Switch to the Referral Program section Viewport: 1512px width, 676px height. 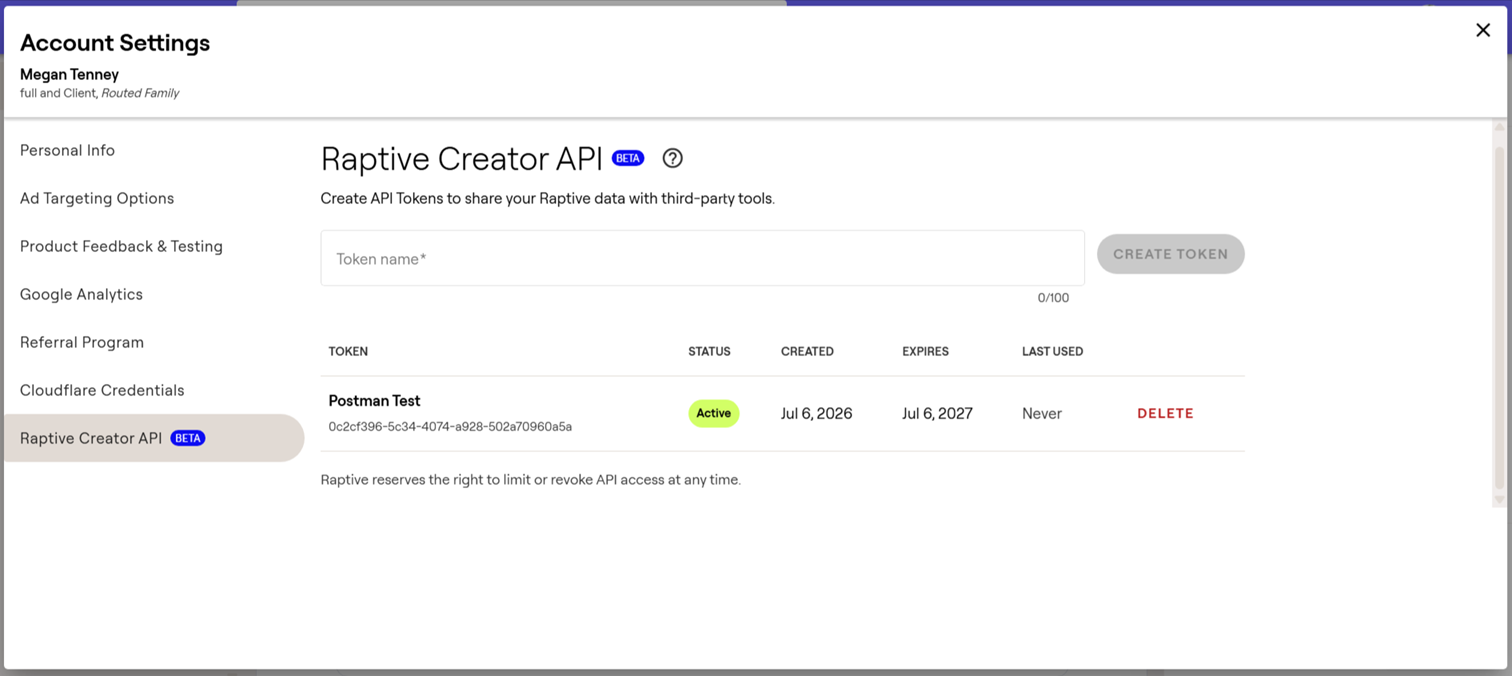[82, 342]
